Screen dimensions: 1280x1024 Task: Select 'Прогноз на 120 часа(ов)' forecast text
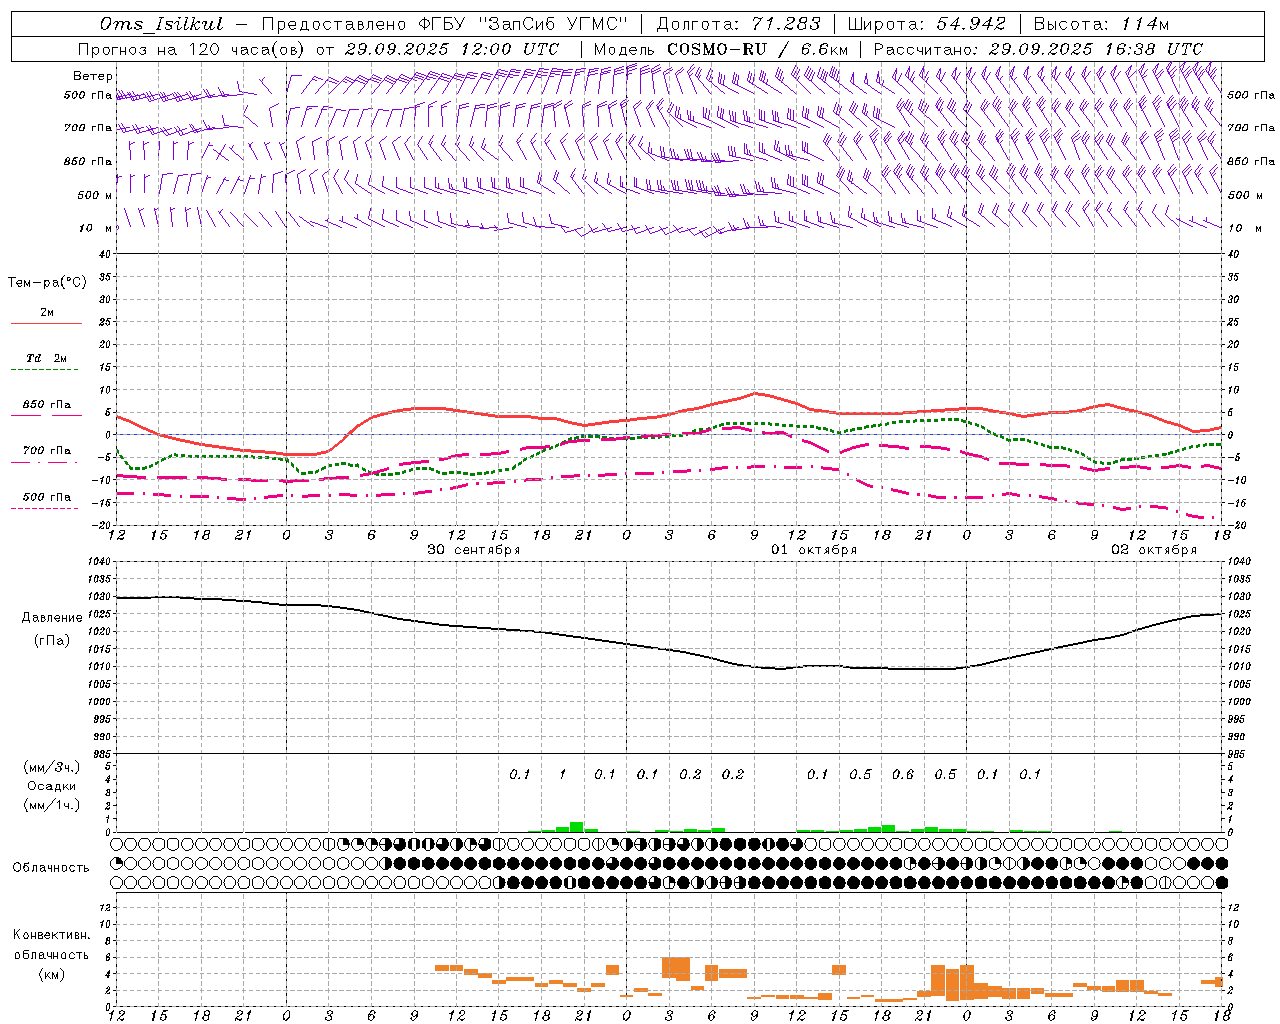(192, 49)
